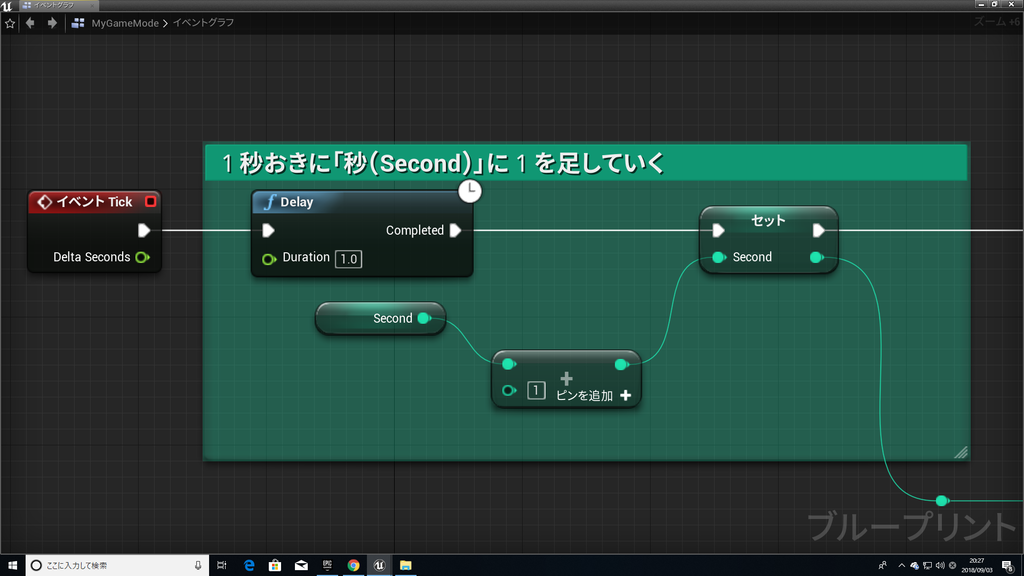The width and height of the screenshot is (1024, 576).
Task: Open the Windows Start menu
Action: (x=11, y=565)
